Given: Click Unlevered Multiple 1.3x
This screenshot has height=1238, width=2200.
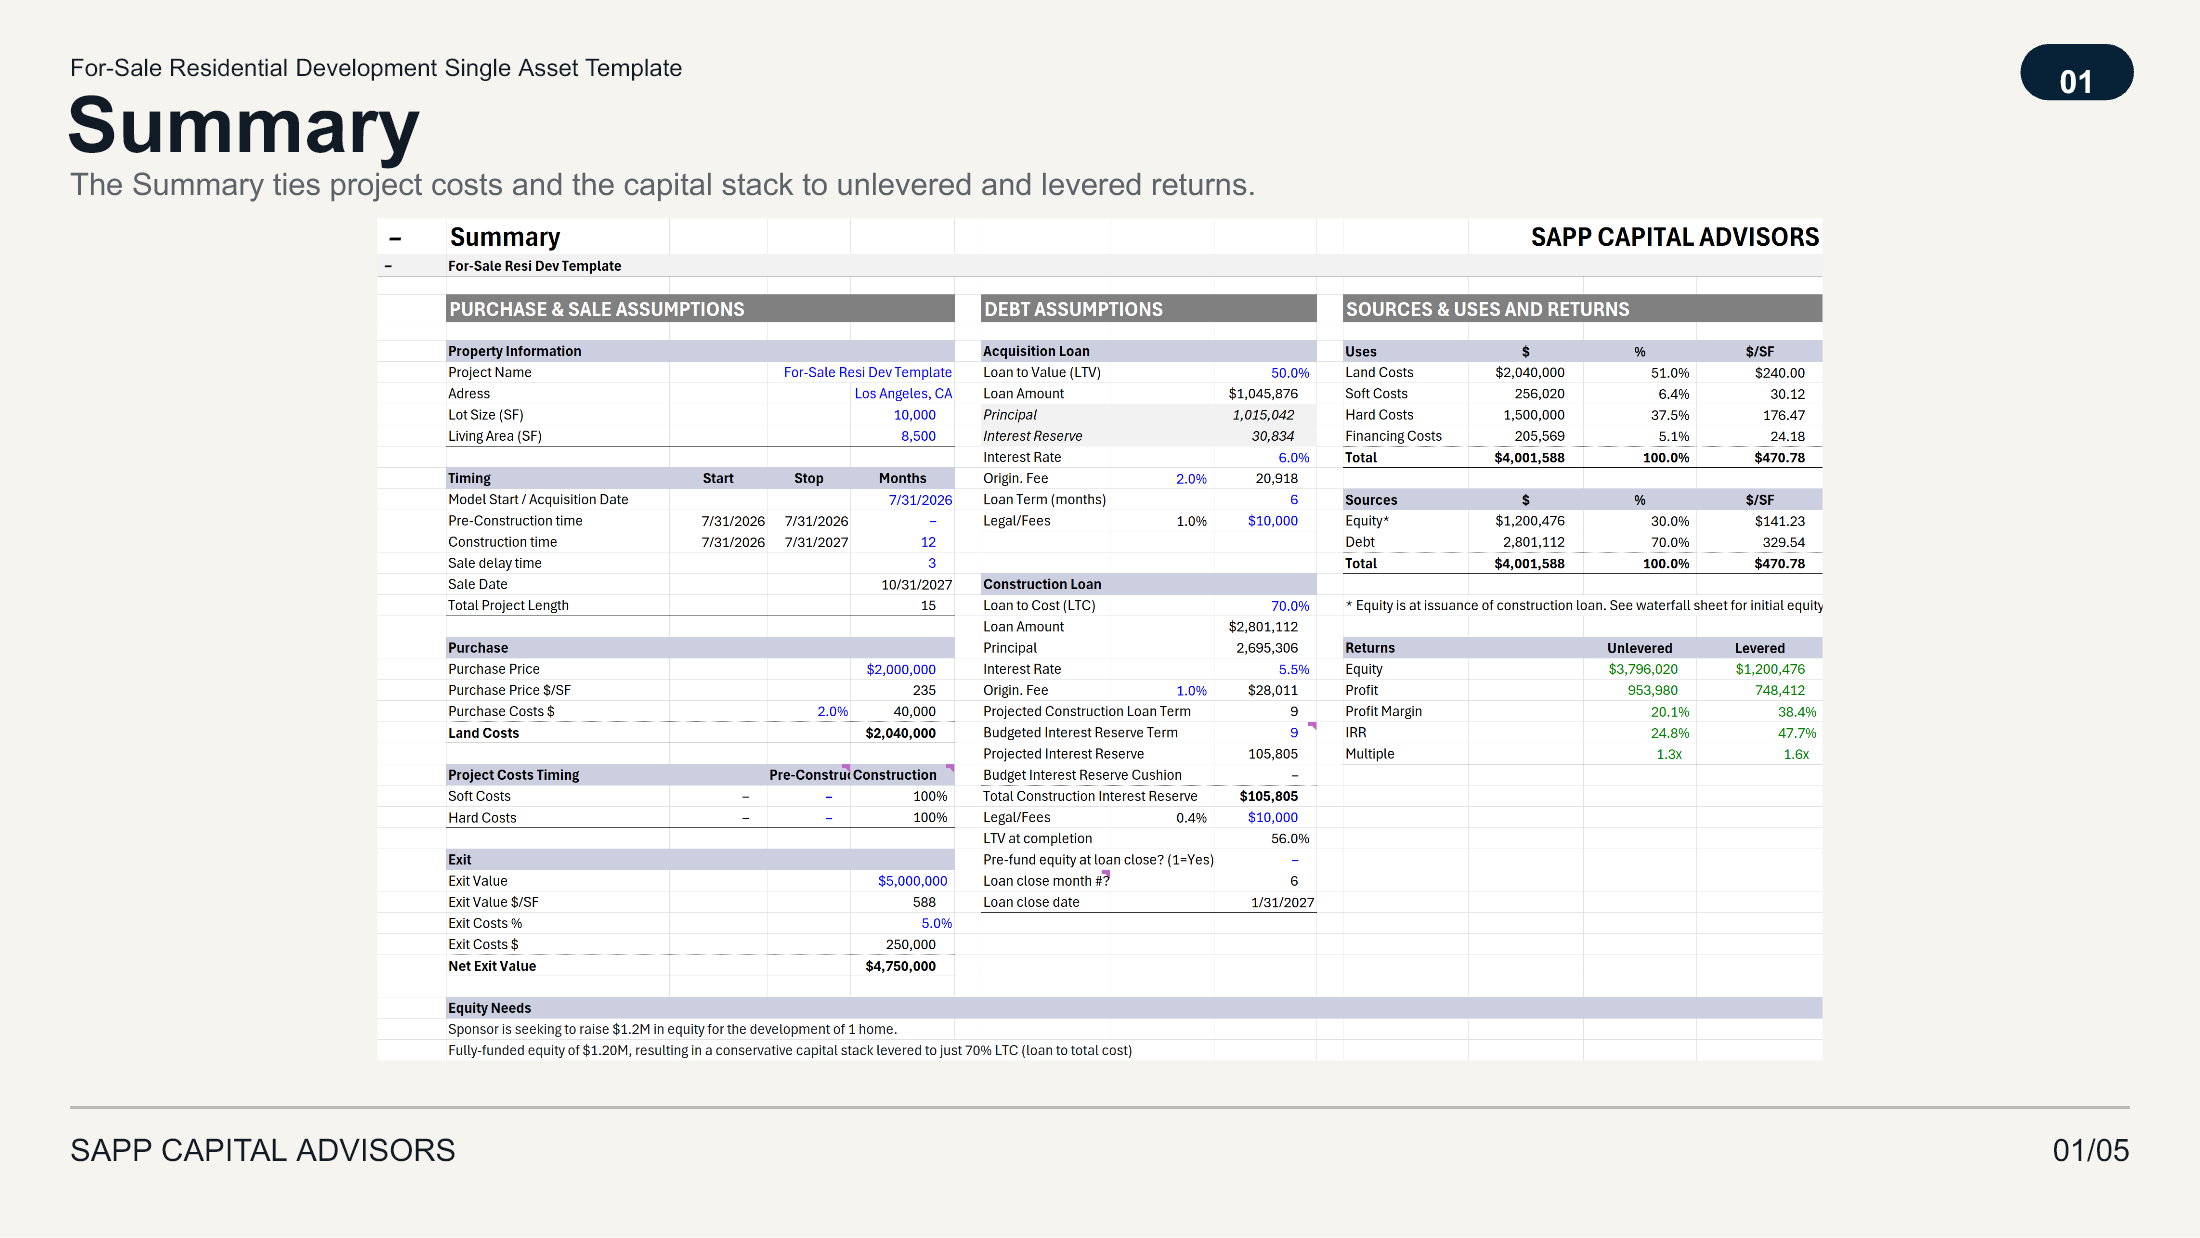Looking at the screenshot, I should pos(1668,754).
